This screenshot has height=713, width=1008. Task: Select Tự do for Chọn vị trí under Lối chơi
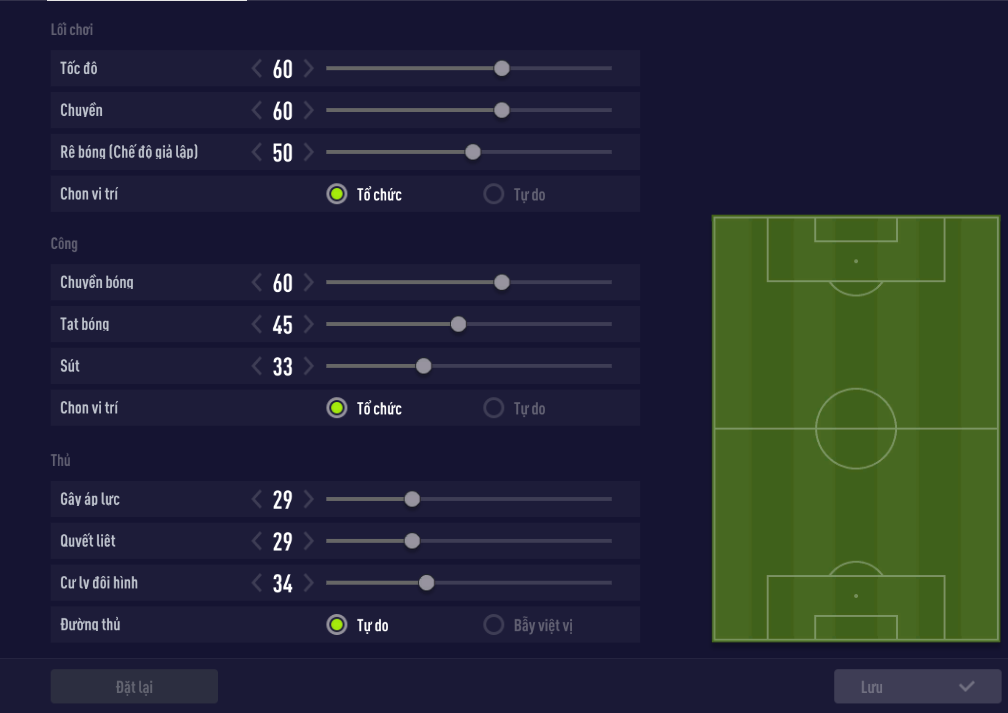tap(493, 195)
